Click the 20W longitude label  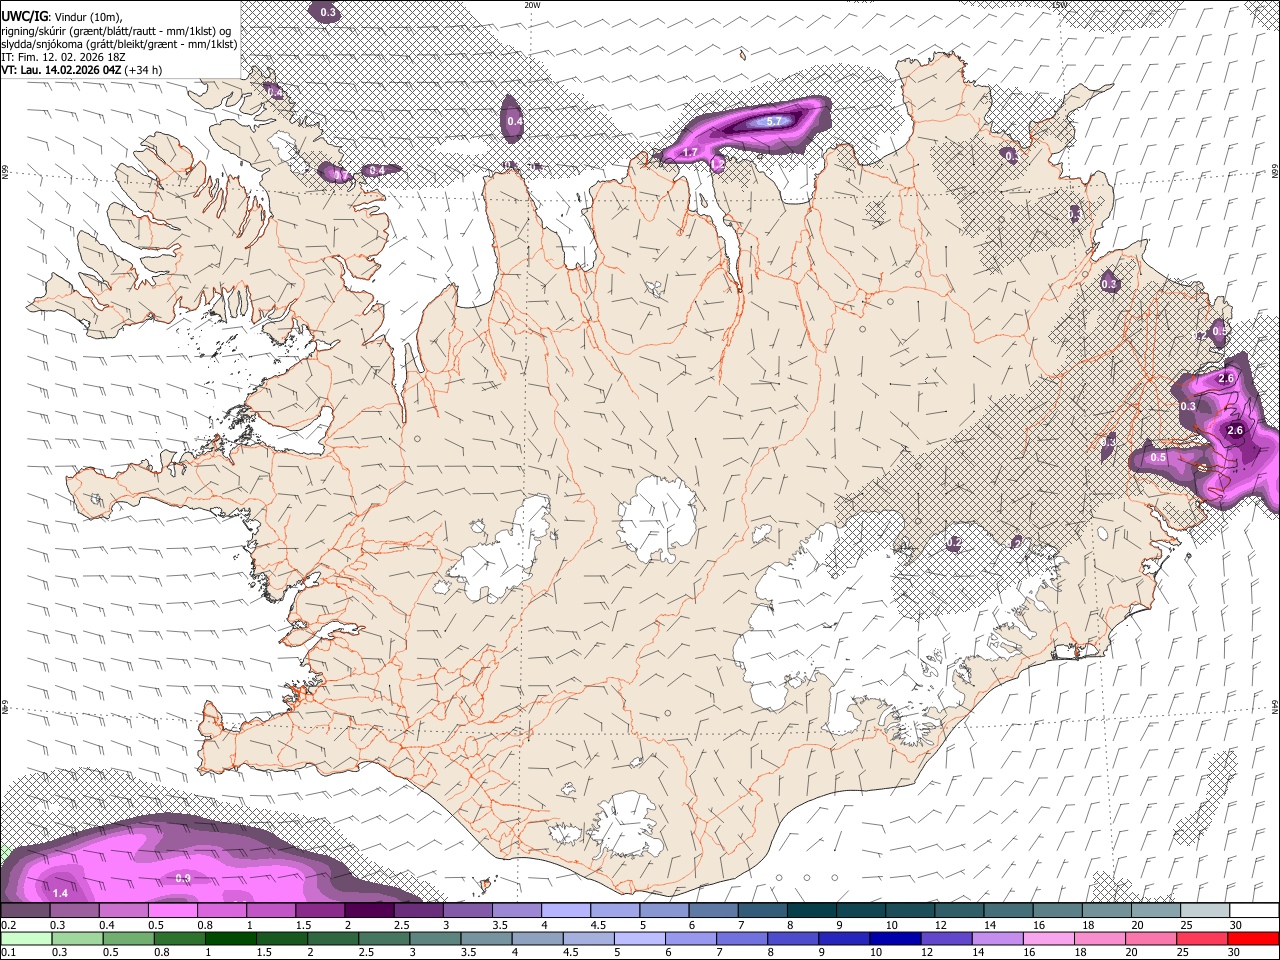coord(532,5)
